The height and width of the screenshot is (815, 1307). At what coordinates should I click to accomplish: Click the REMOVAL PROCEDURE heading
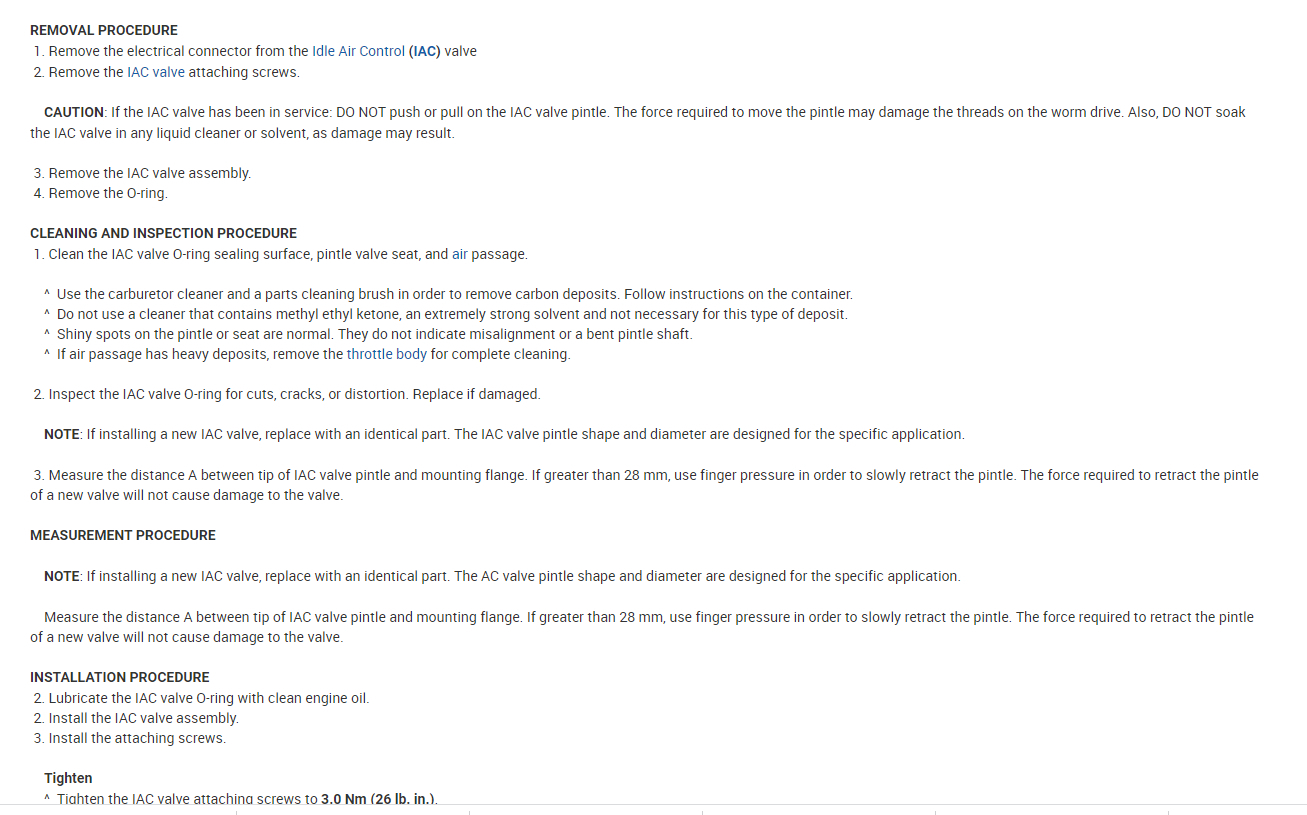coord(104,30)
